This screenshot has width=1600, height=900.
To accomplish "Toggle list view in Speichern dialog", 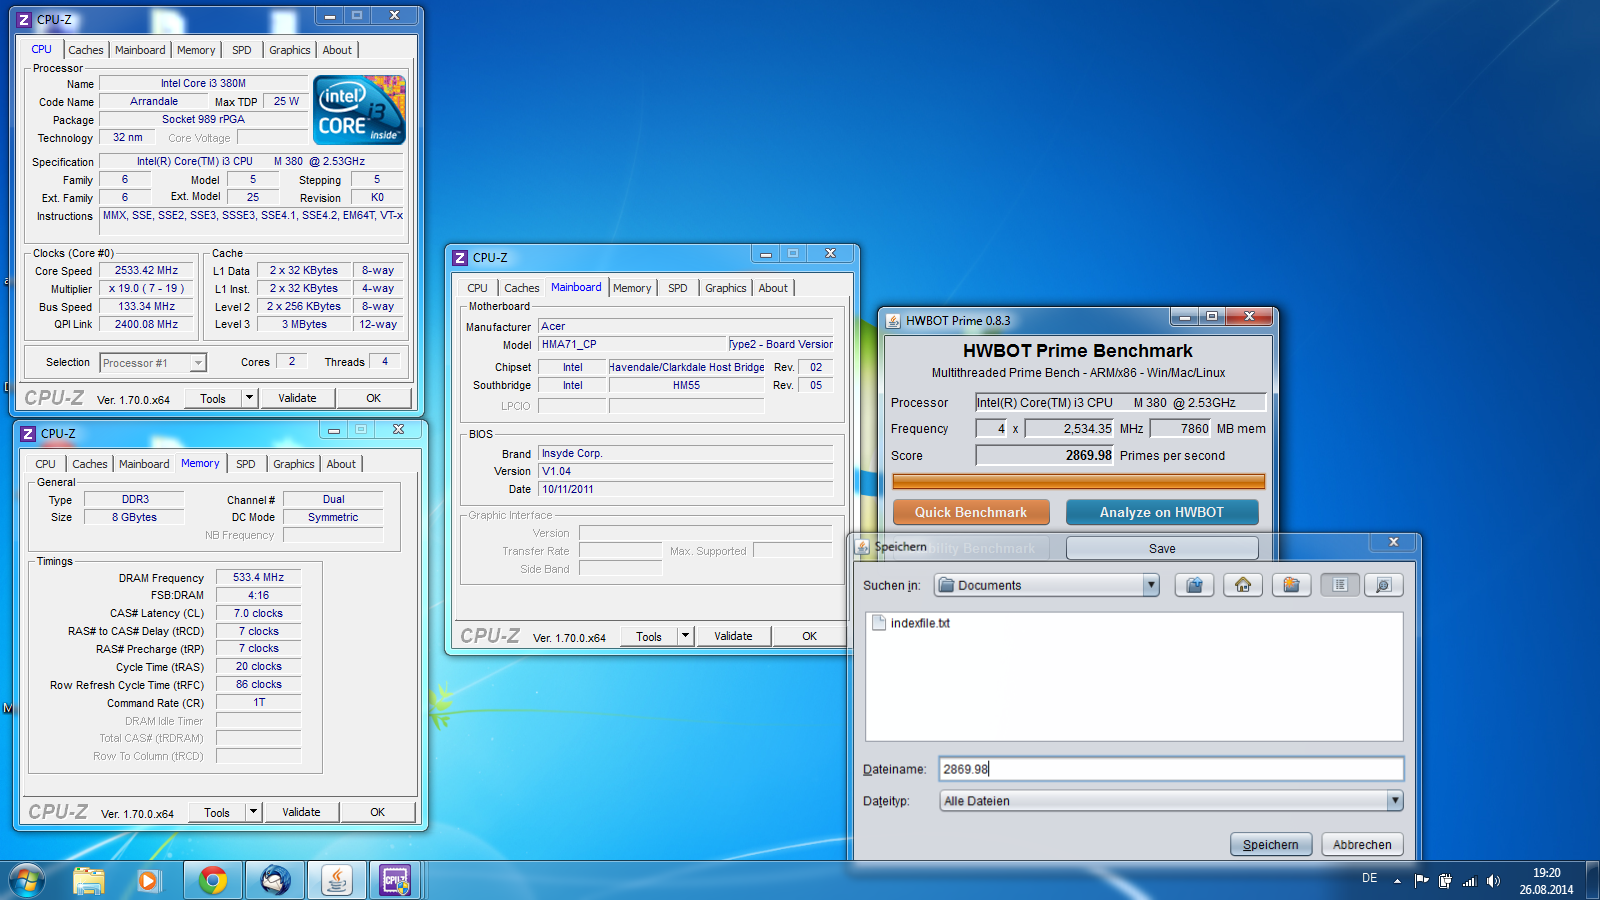I will (x=1340, y=585).
